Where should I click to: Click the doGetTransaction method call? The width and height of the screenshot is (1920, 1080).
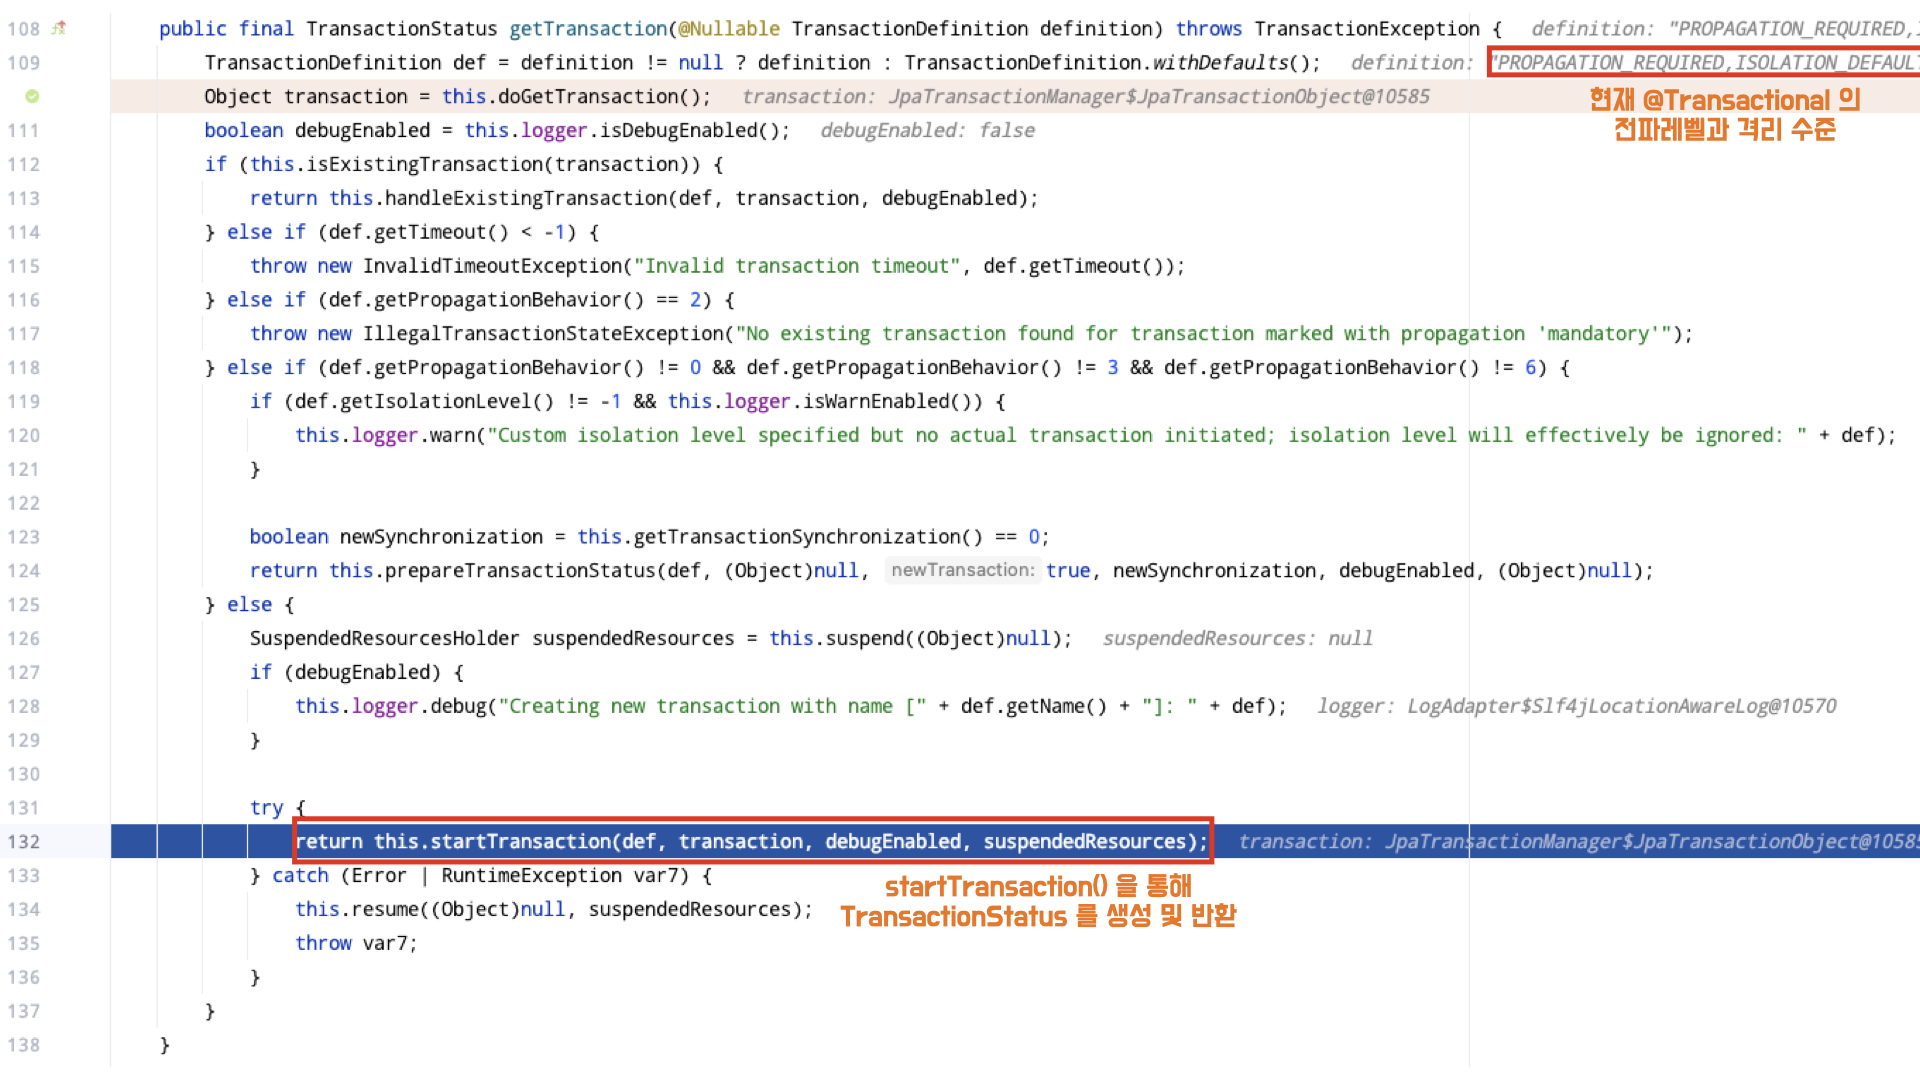click(588, 97)
